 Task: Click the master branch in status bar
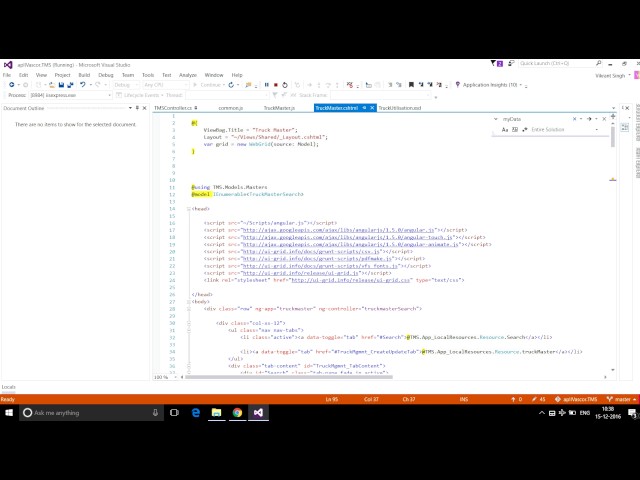(x=622, y=399)
